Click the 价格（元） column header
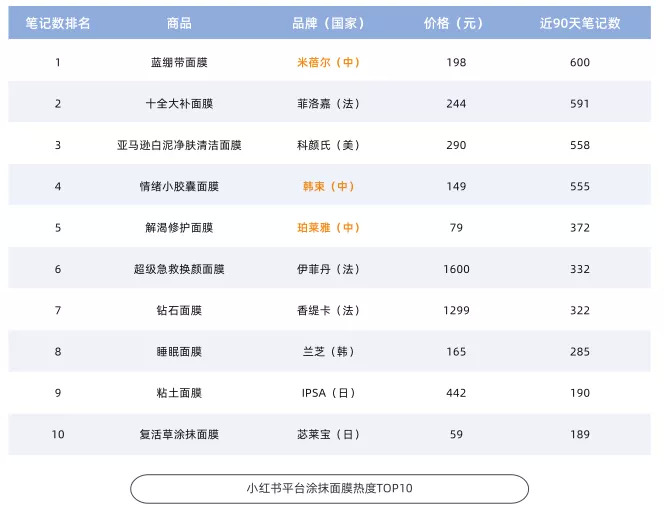The height and width of the screenshot is (512, 664). (456, 23)
